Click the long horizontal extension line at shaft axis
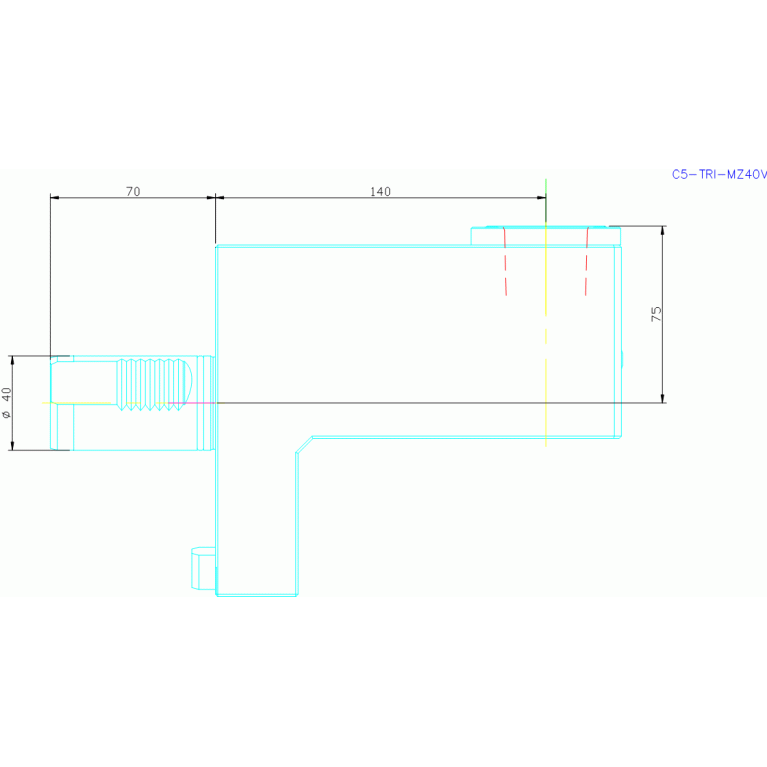 [x=420, y=403]
